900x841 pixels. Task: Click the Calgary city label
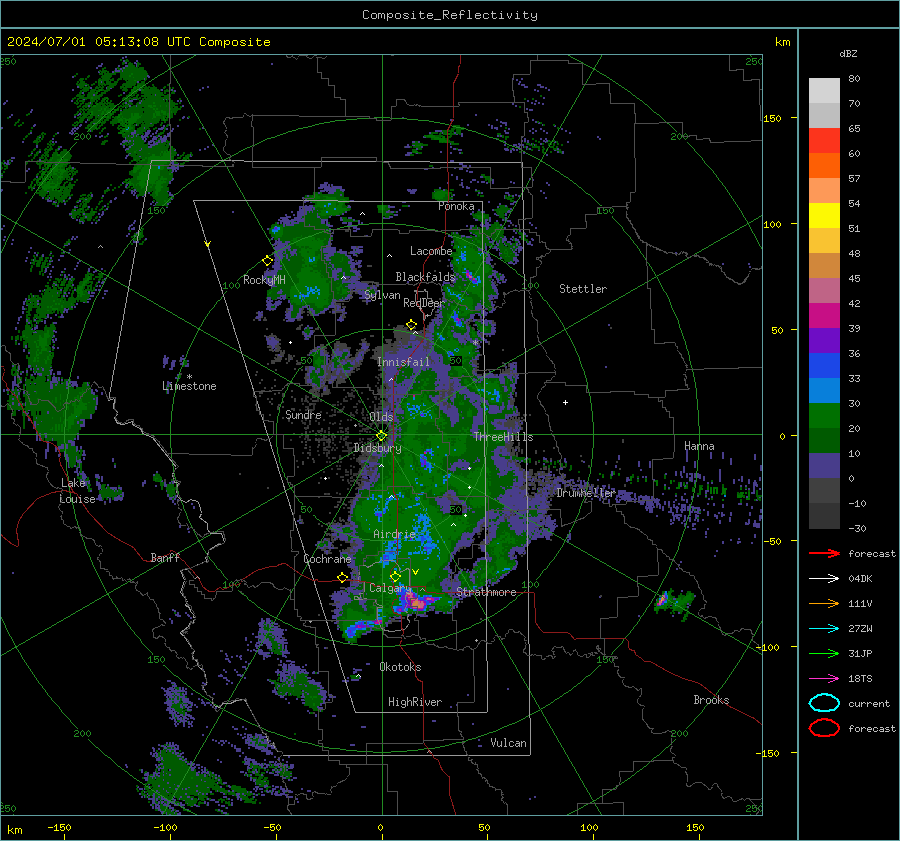click(x=390, y=588)
